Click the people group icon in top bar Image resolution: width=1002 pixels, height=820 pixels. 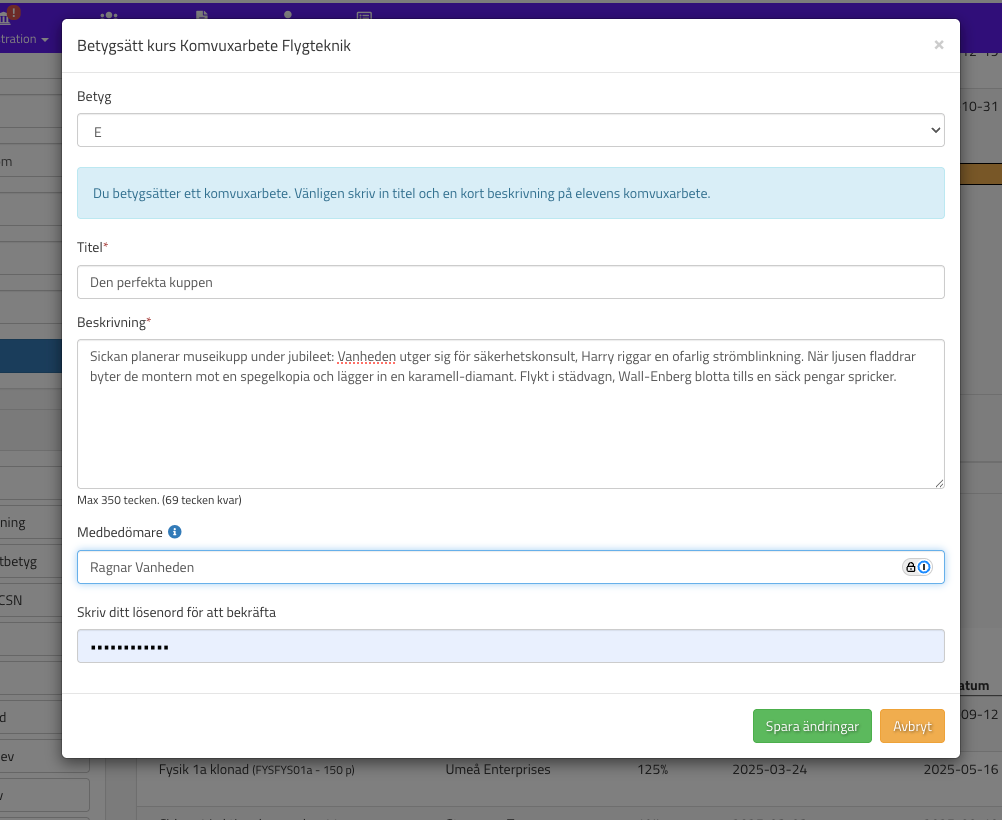coord(109,16)
